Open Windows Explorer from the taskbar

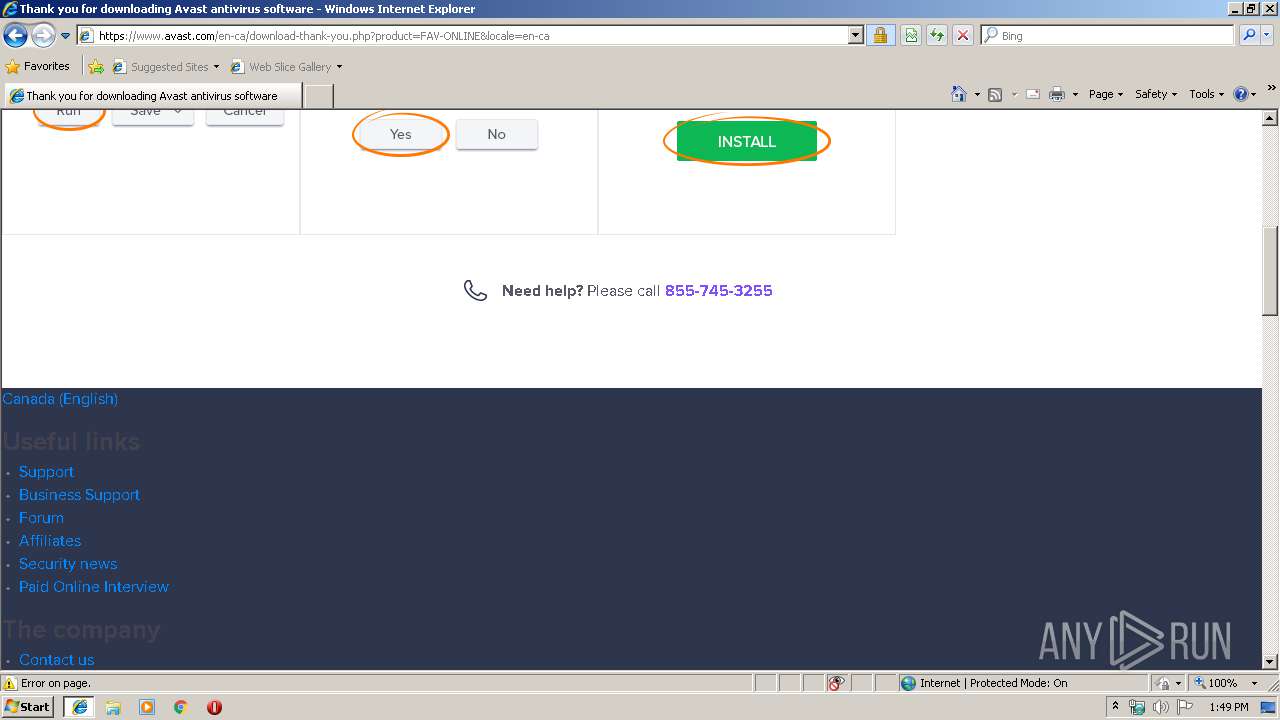[113, 707]
